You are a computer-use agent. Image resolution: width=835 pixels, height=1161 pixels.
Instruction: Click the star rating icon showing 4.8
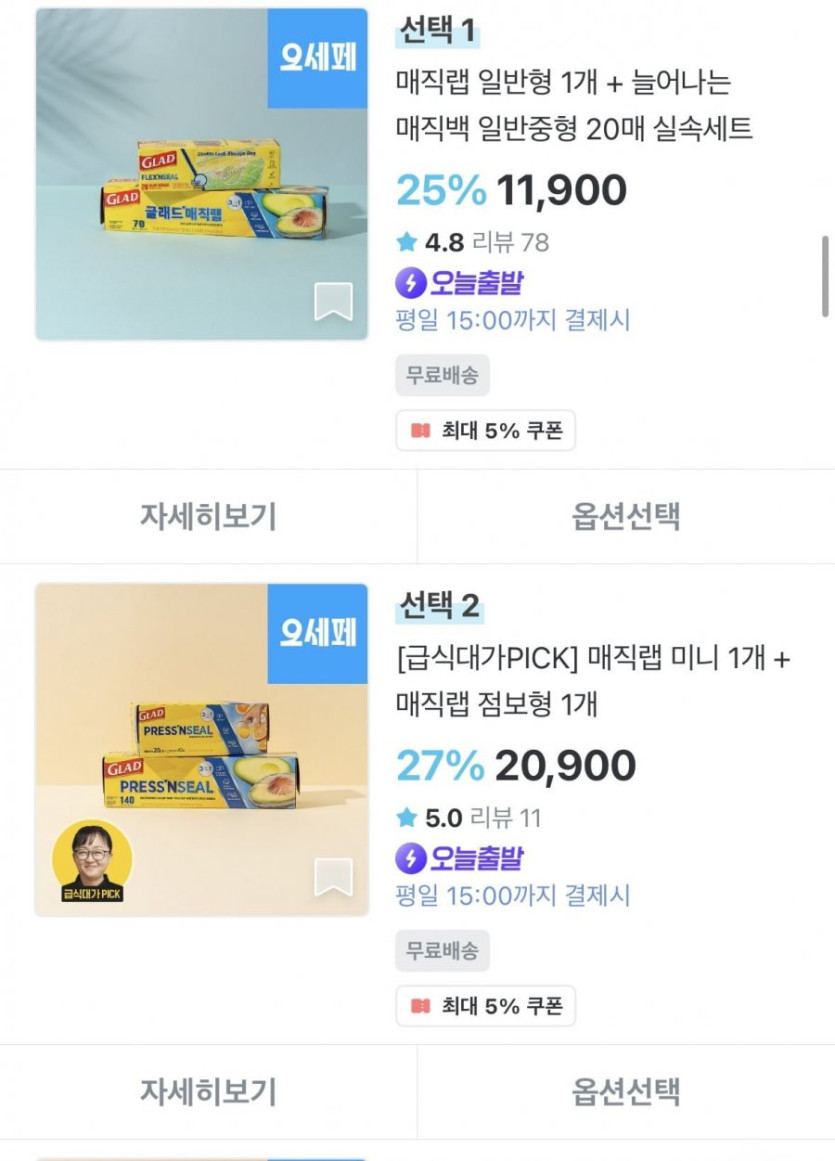406,242
